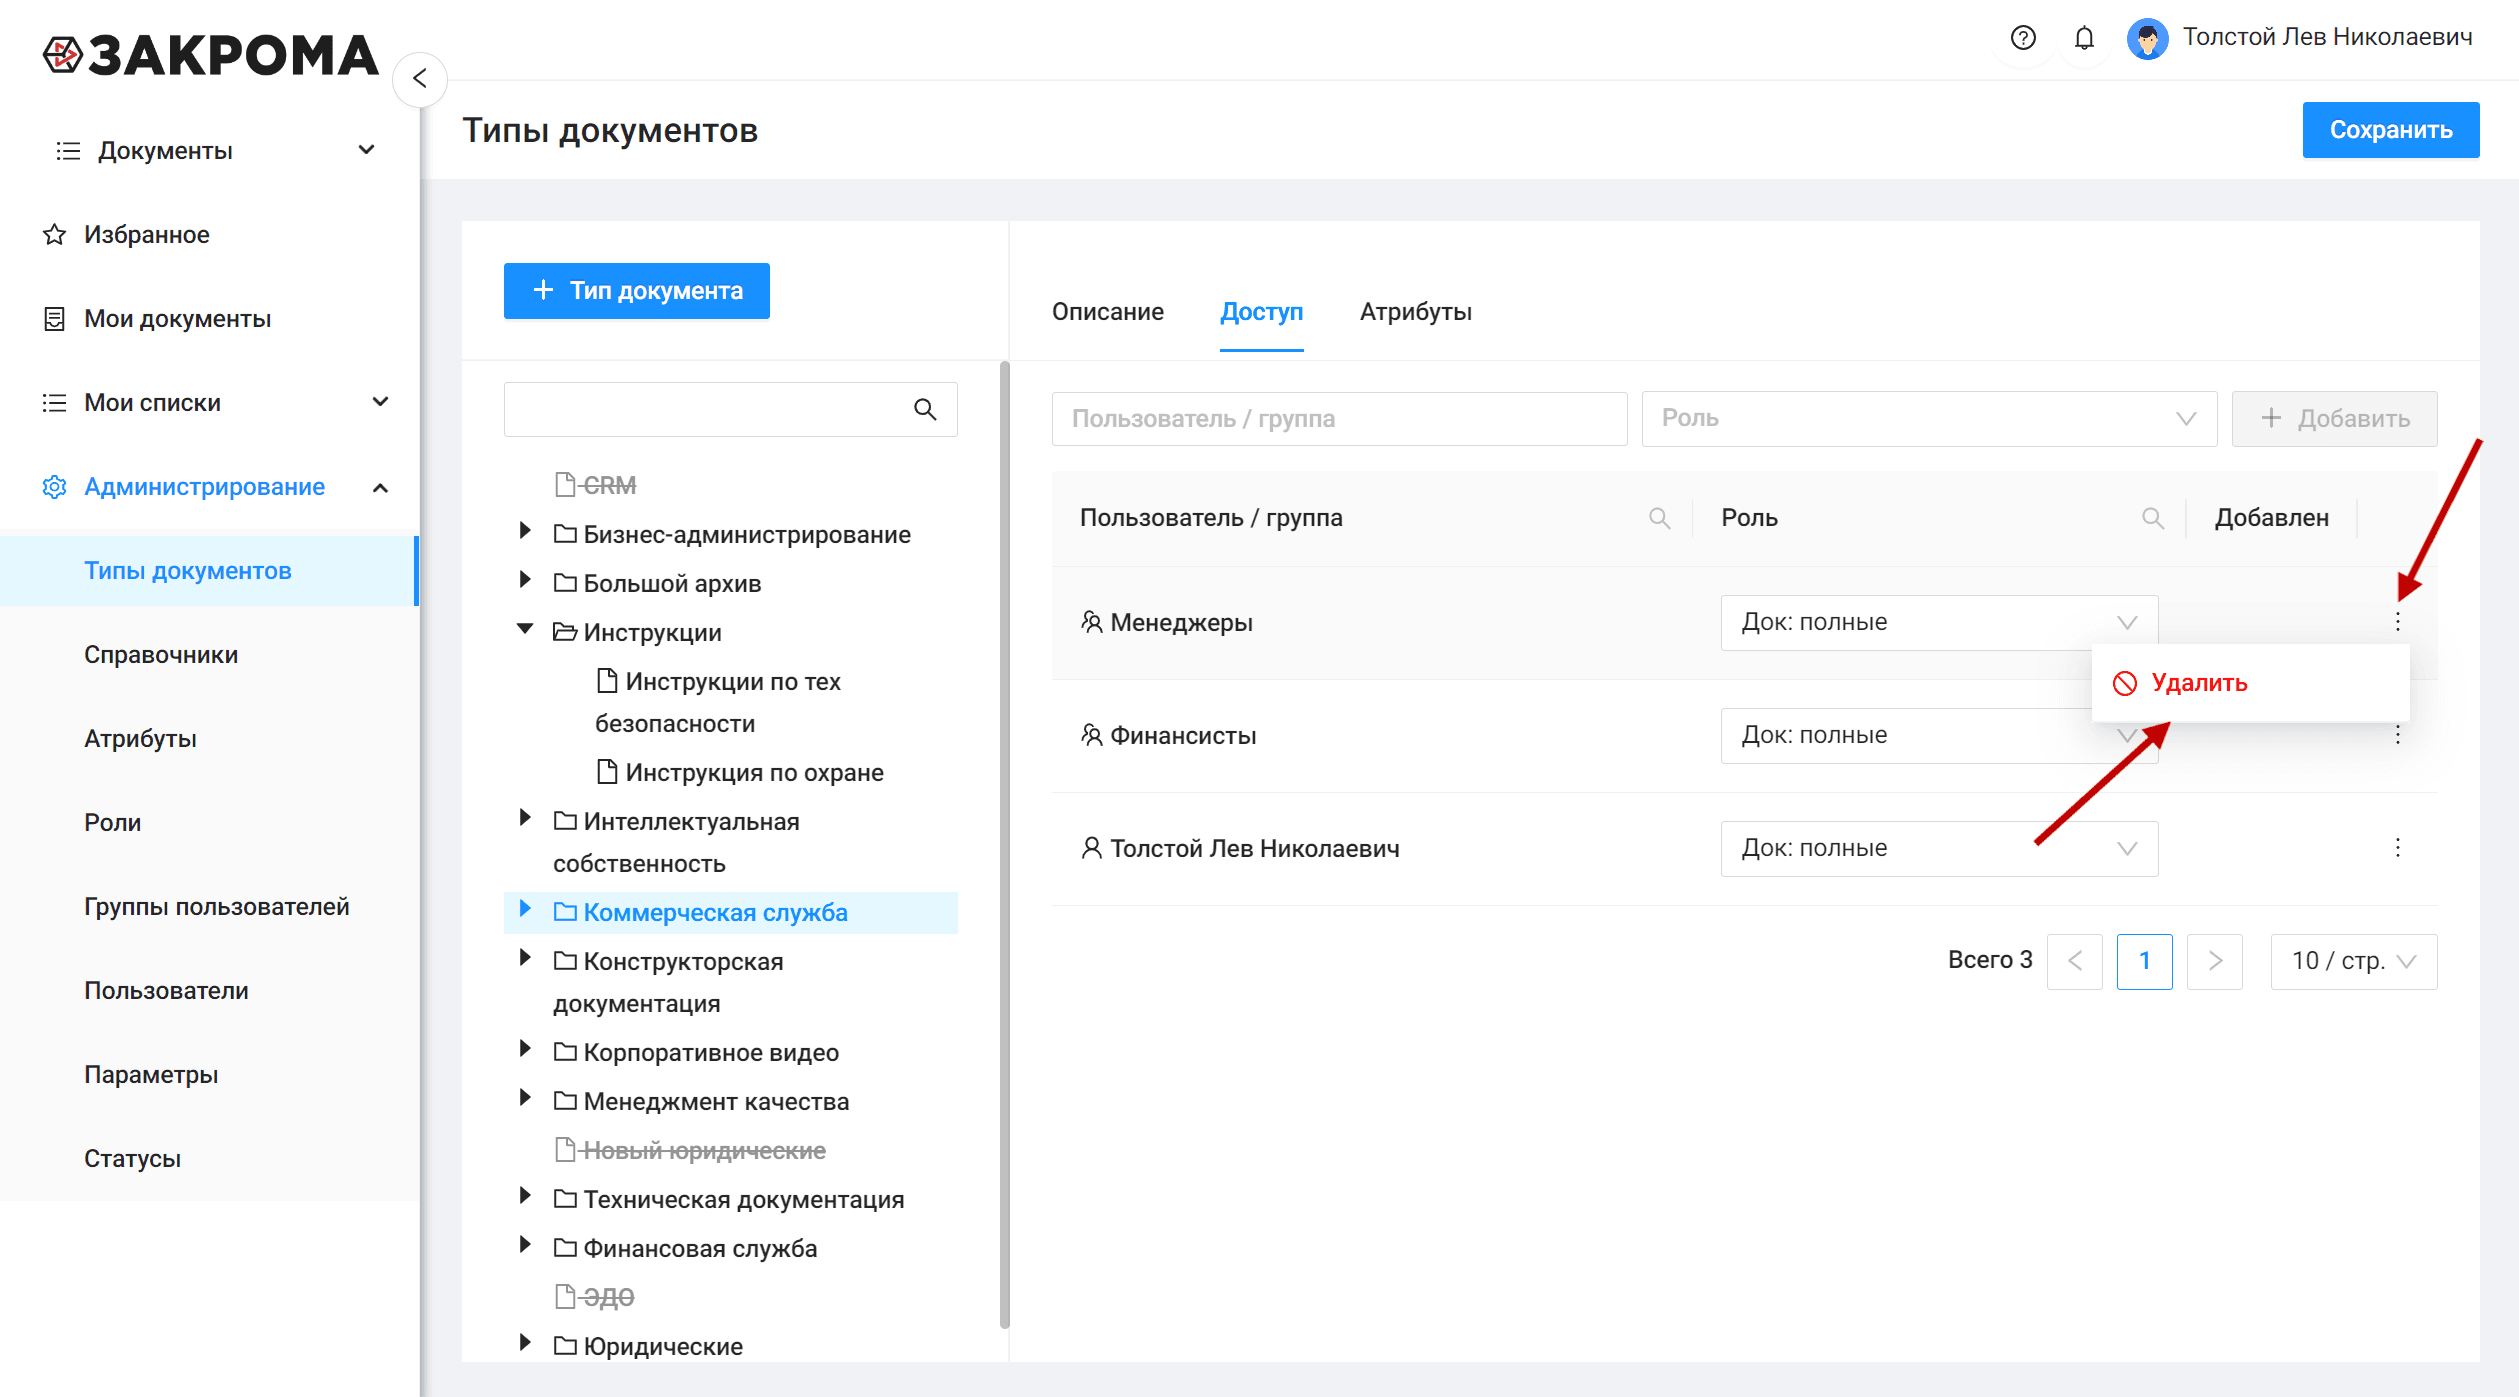Screen dimensions: 2519x1397
Task: Click the document tree vertical scrollbar
Action: (x=1004, y=845)
